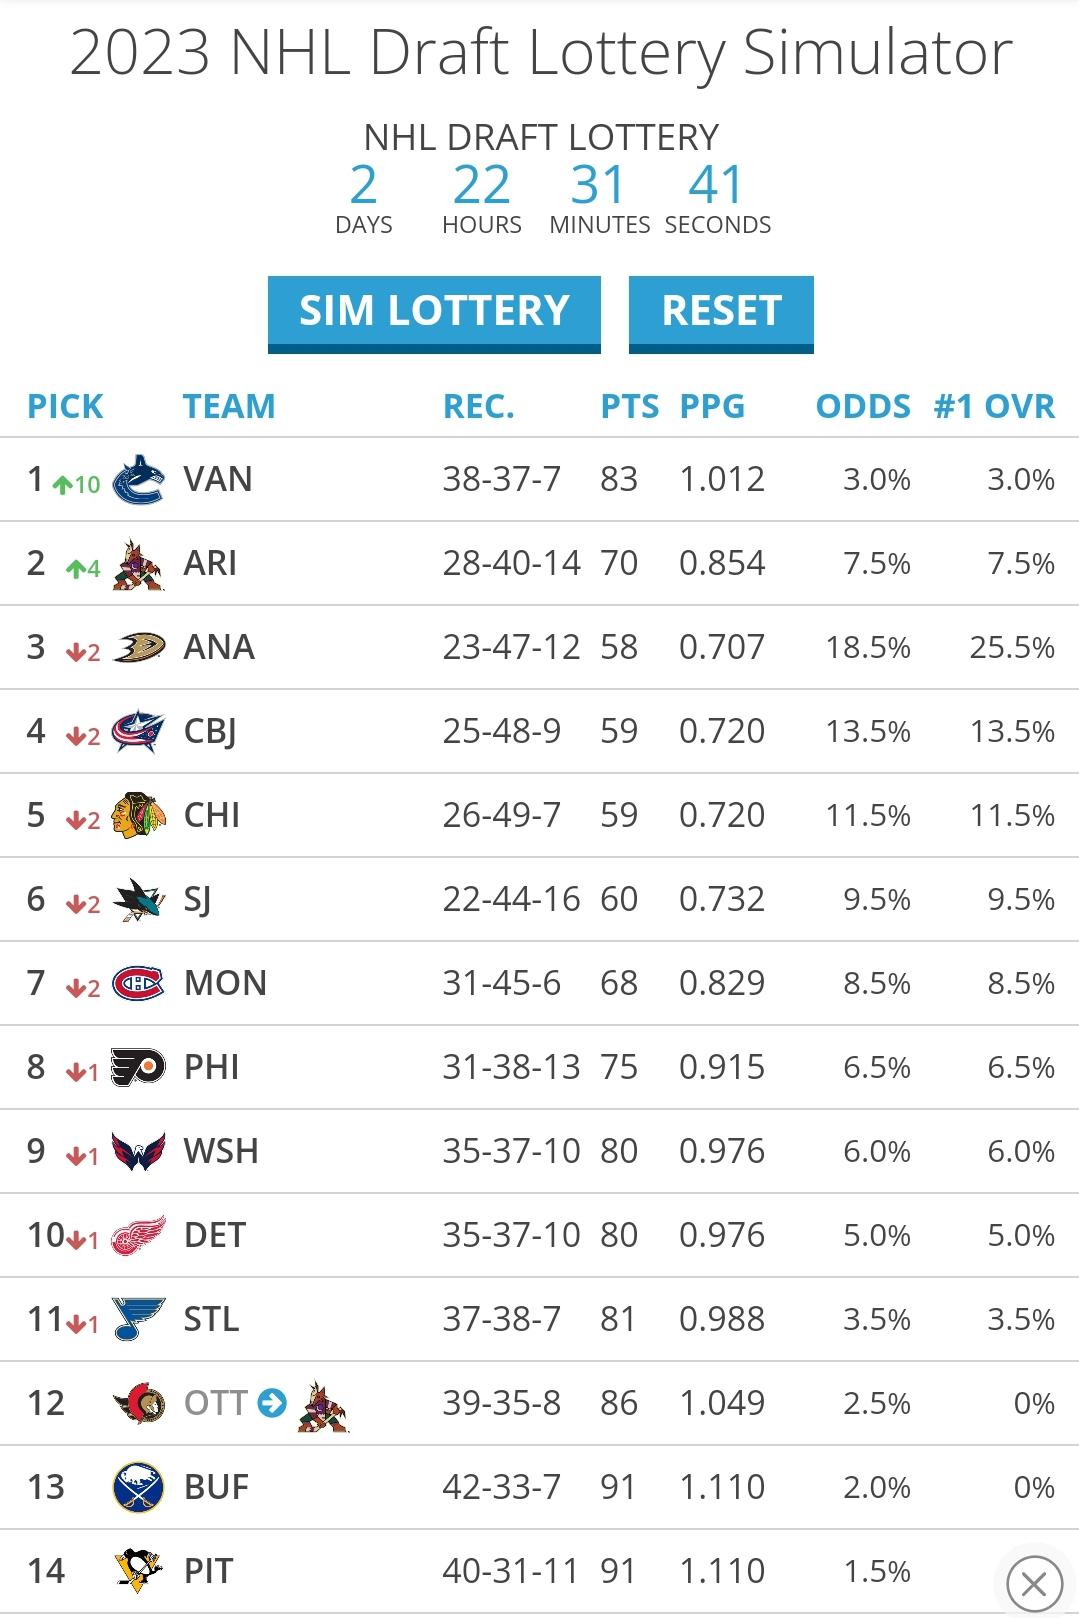This screenshot has height=1618, width=1079.
Task: Click the PICK column header
Action: pyautogui.click(x=65, y=406)
